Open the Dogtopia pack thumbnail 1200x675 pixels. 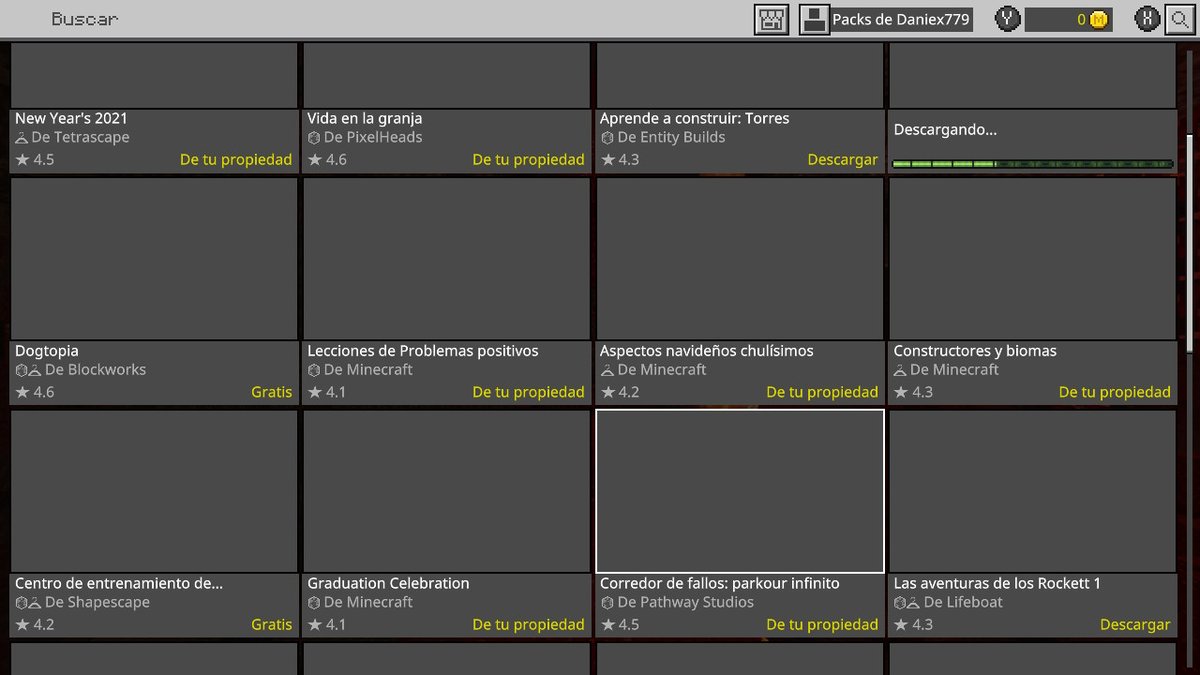point(154,259)
